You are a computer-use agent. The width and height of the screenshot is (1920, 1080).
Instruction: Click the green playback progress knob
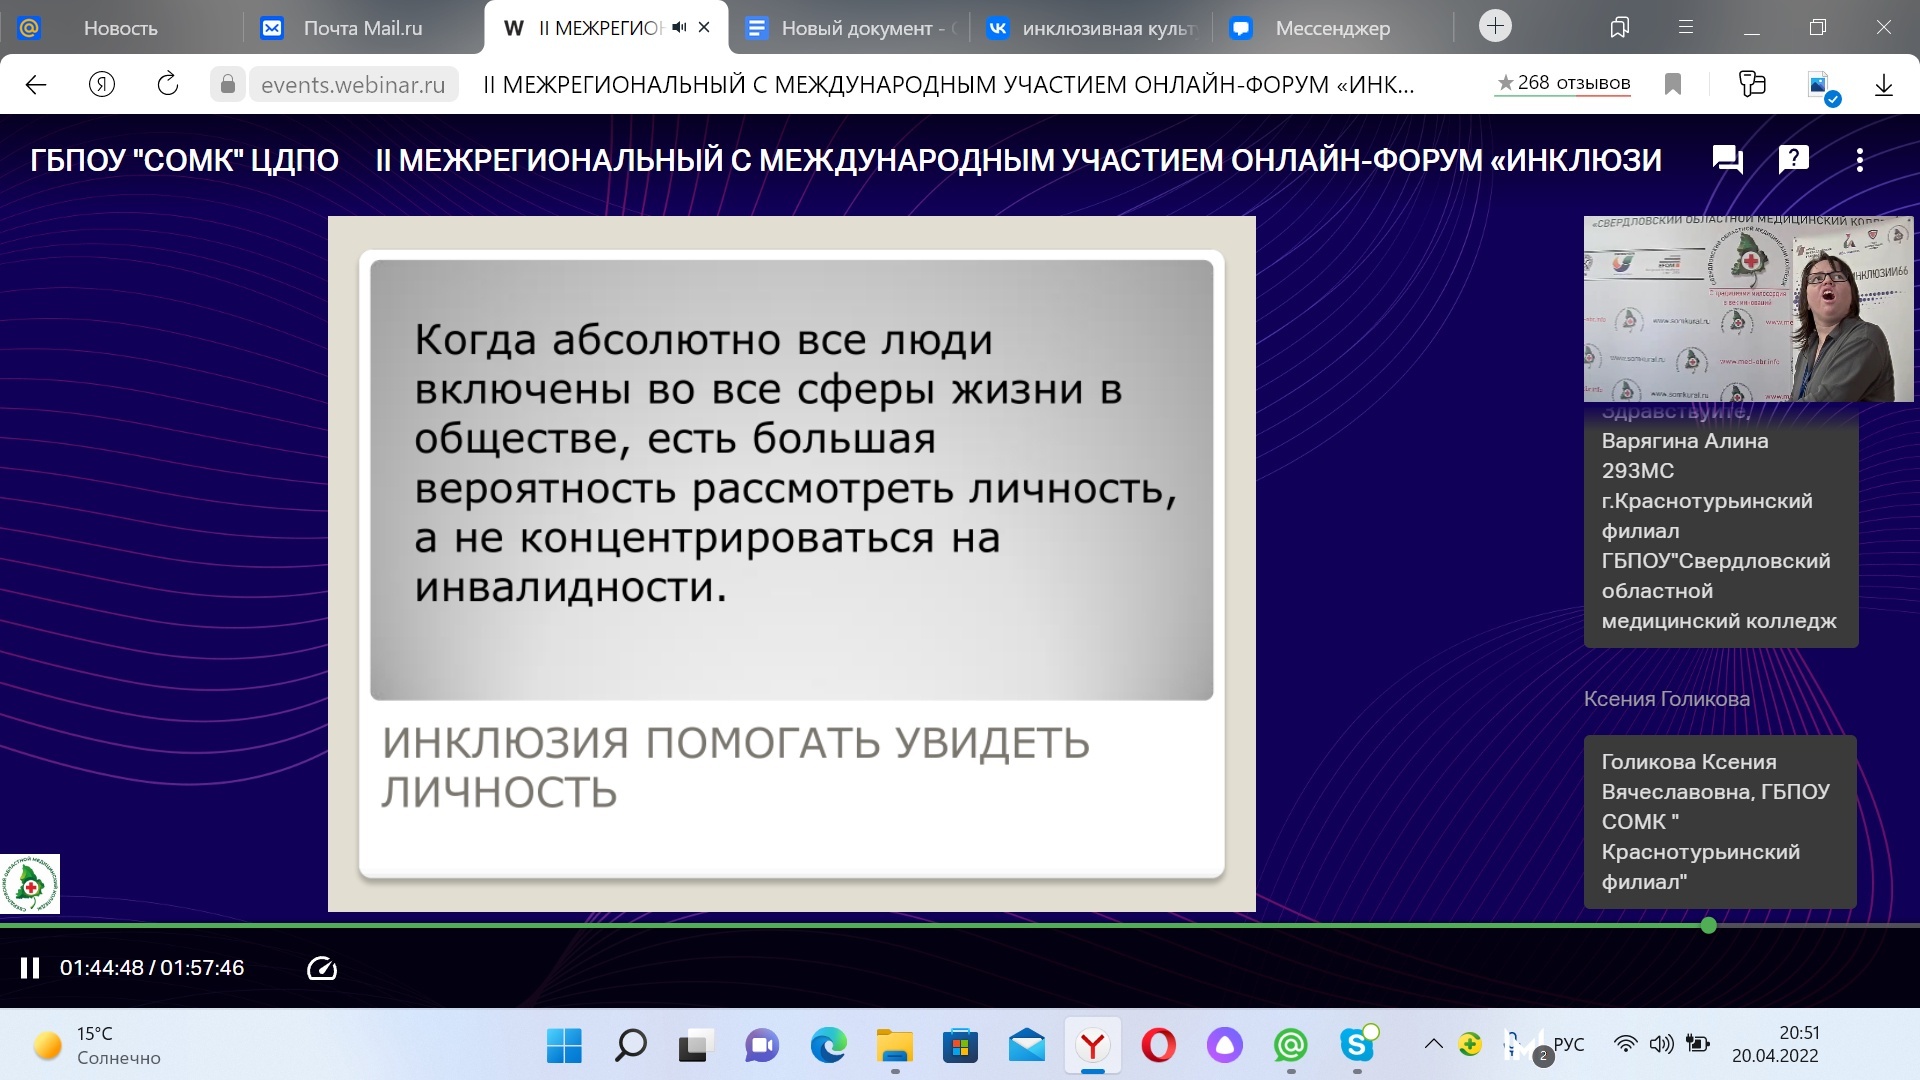(1709, 926)
